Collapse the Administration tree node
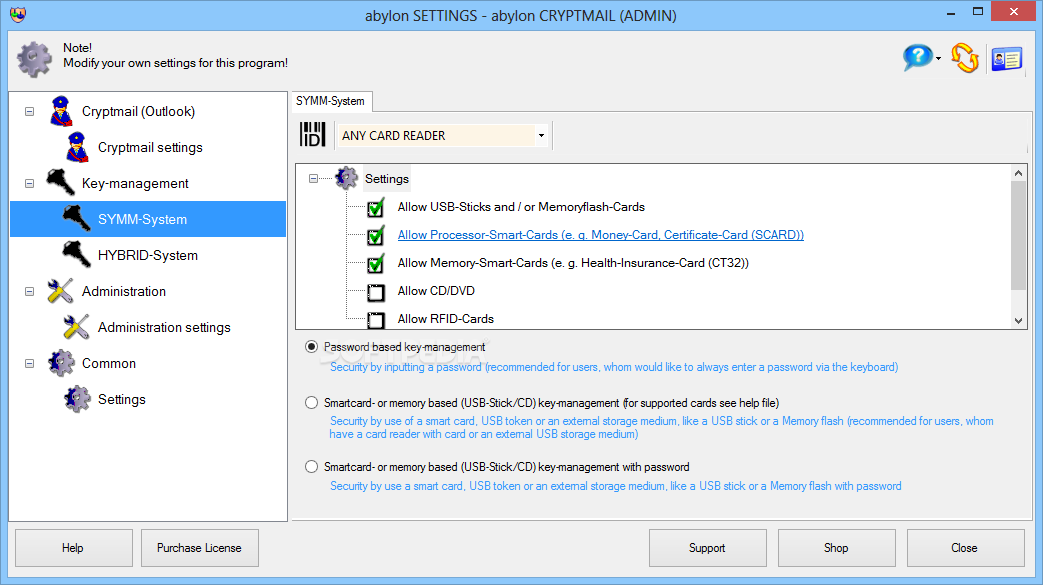 click(29, 291)
